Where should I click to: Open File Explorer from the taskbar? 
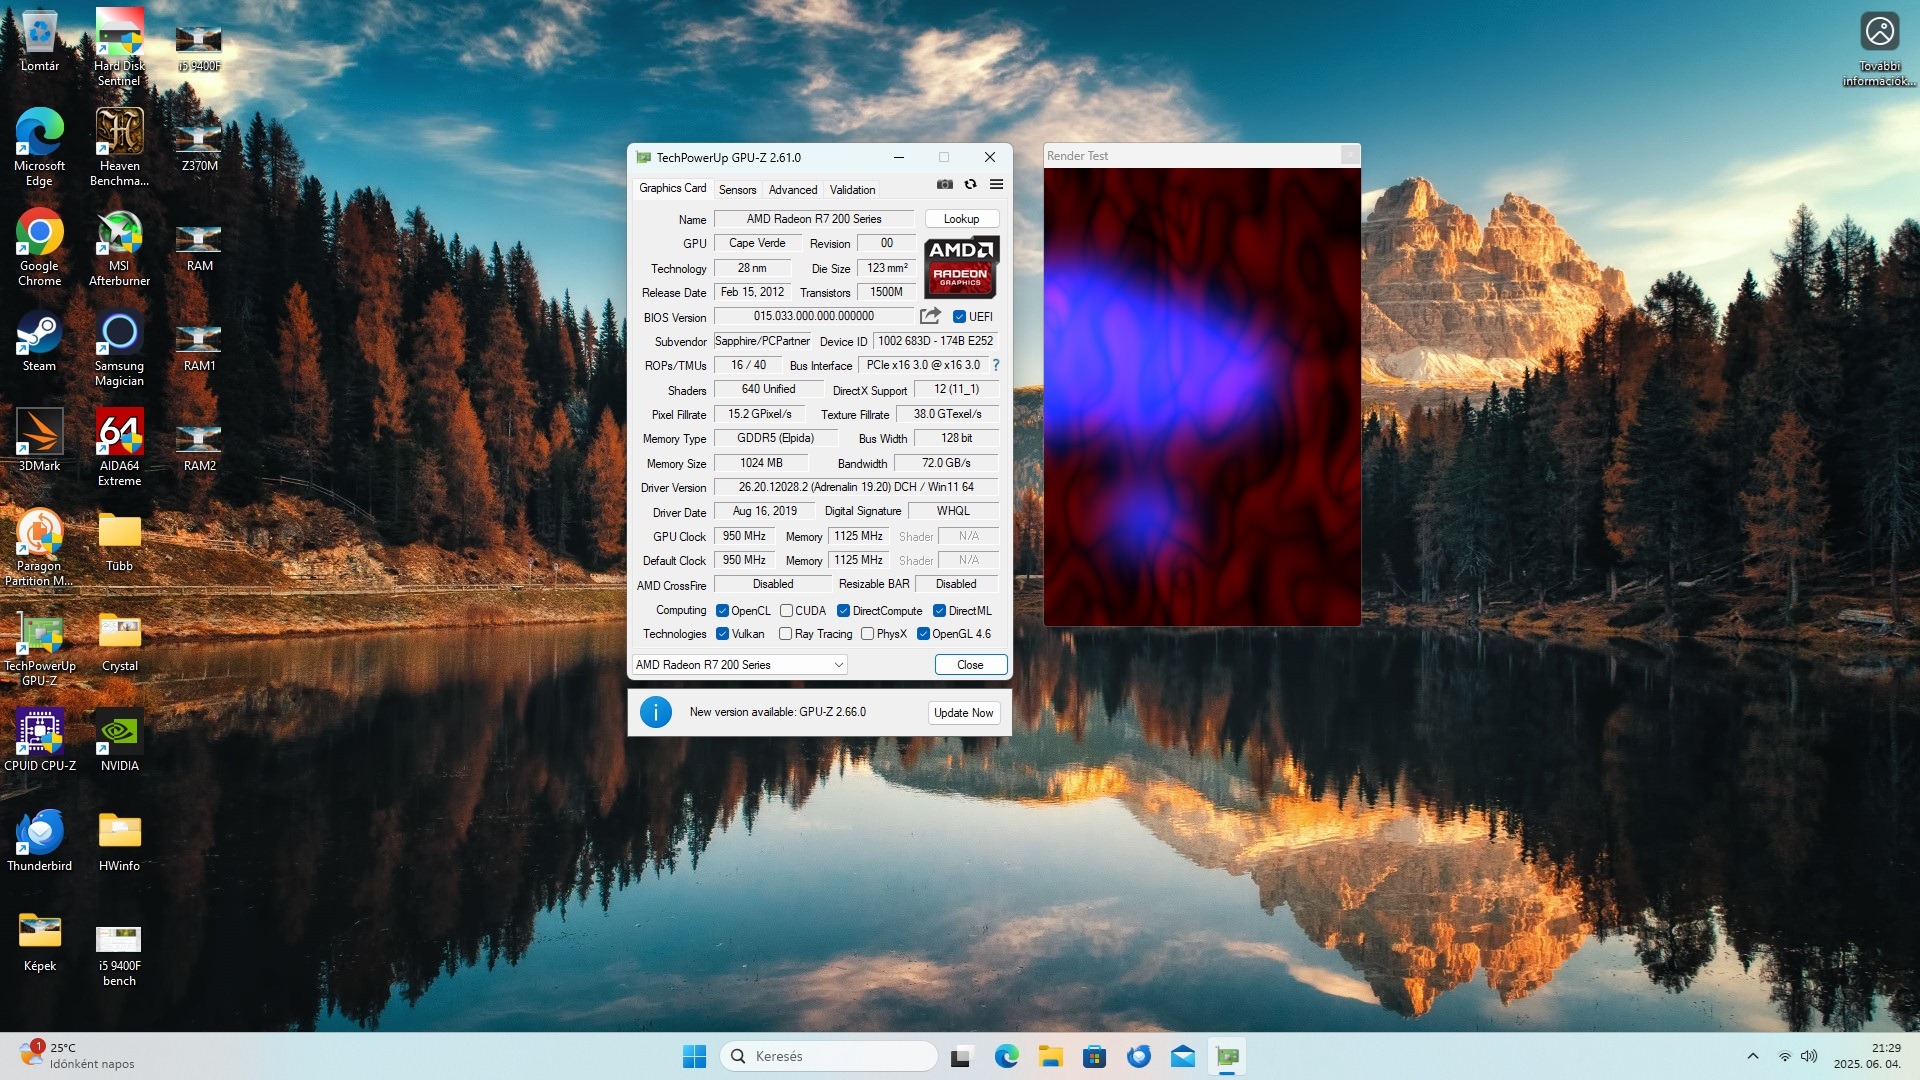1050,1056
